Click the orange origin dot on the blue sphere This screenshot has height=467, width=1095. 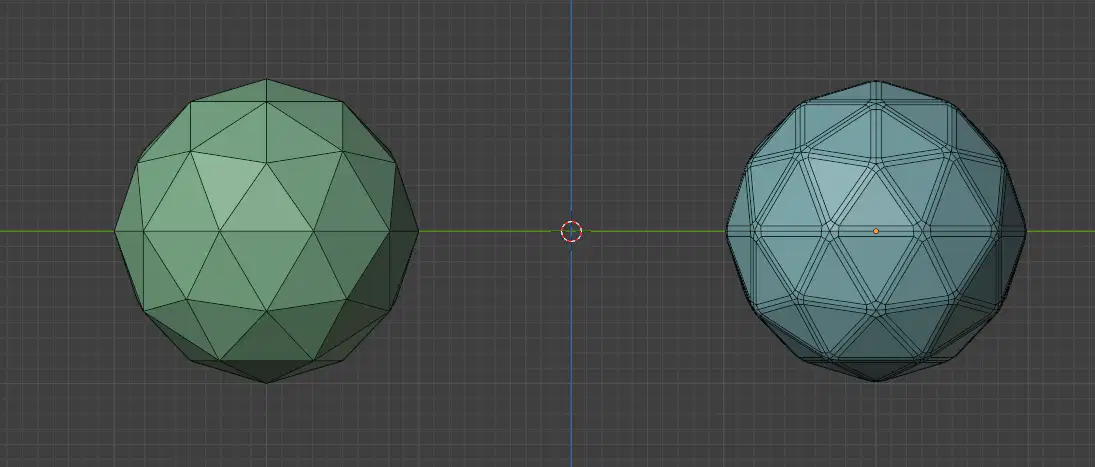point(876,231)
